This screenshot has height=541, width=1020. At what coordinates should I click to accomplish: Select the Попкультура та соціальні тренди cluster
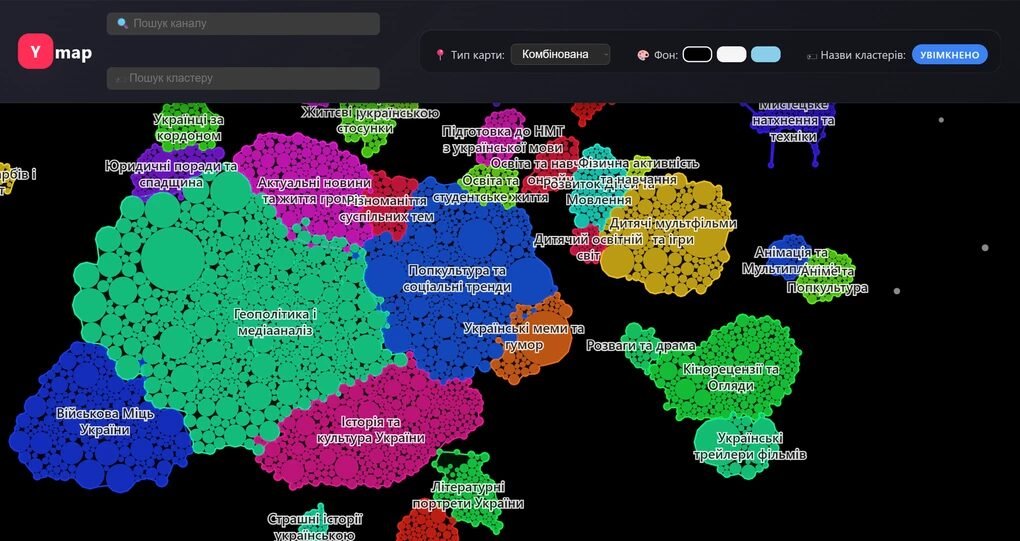coord(460,279)
